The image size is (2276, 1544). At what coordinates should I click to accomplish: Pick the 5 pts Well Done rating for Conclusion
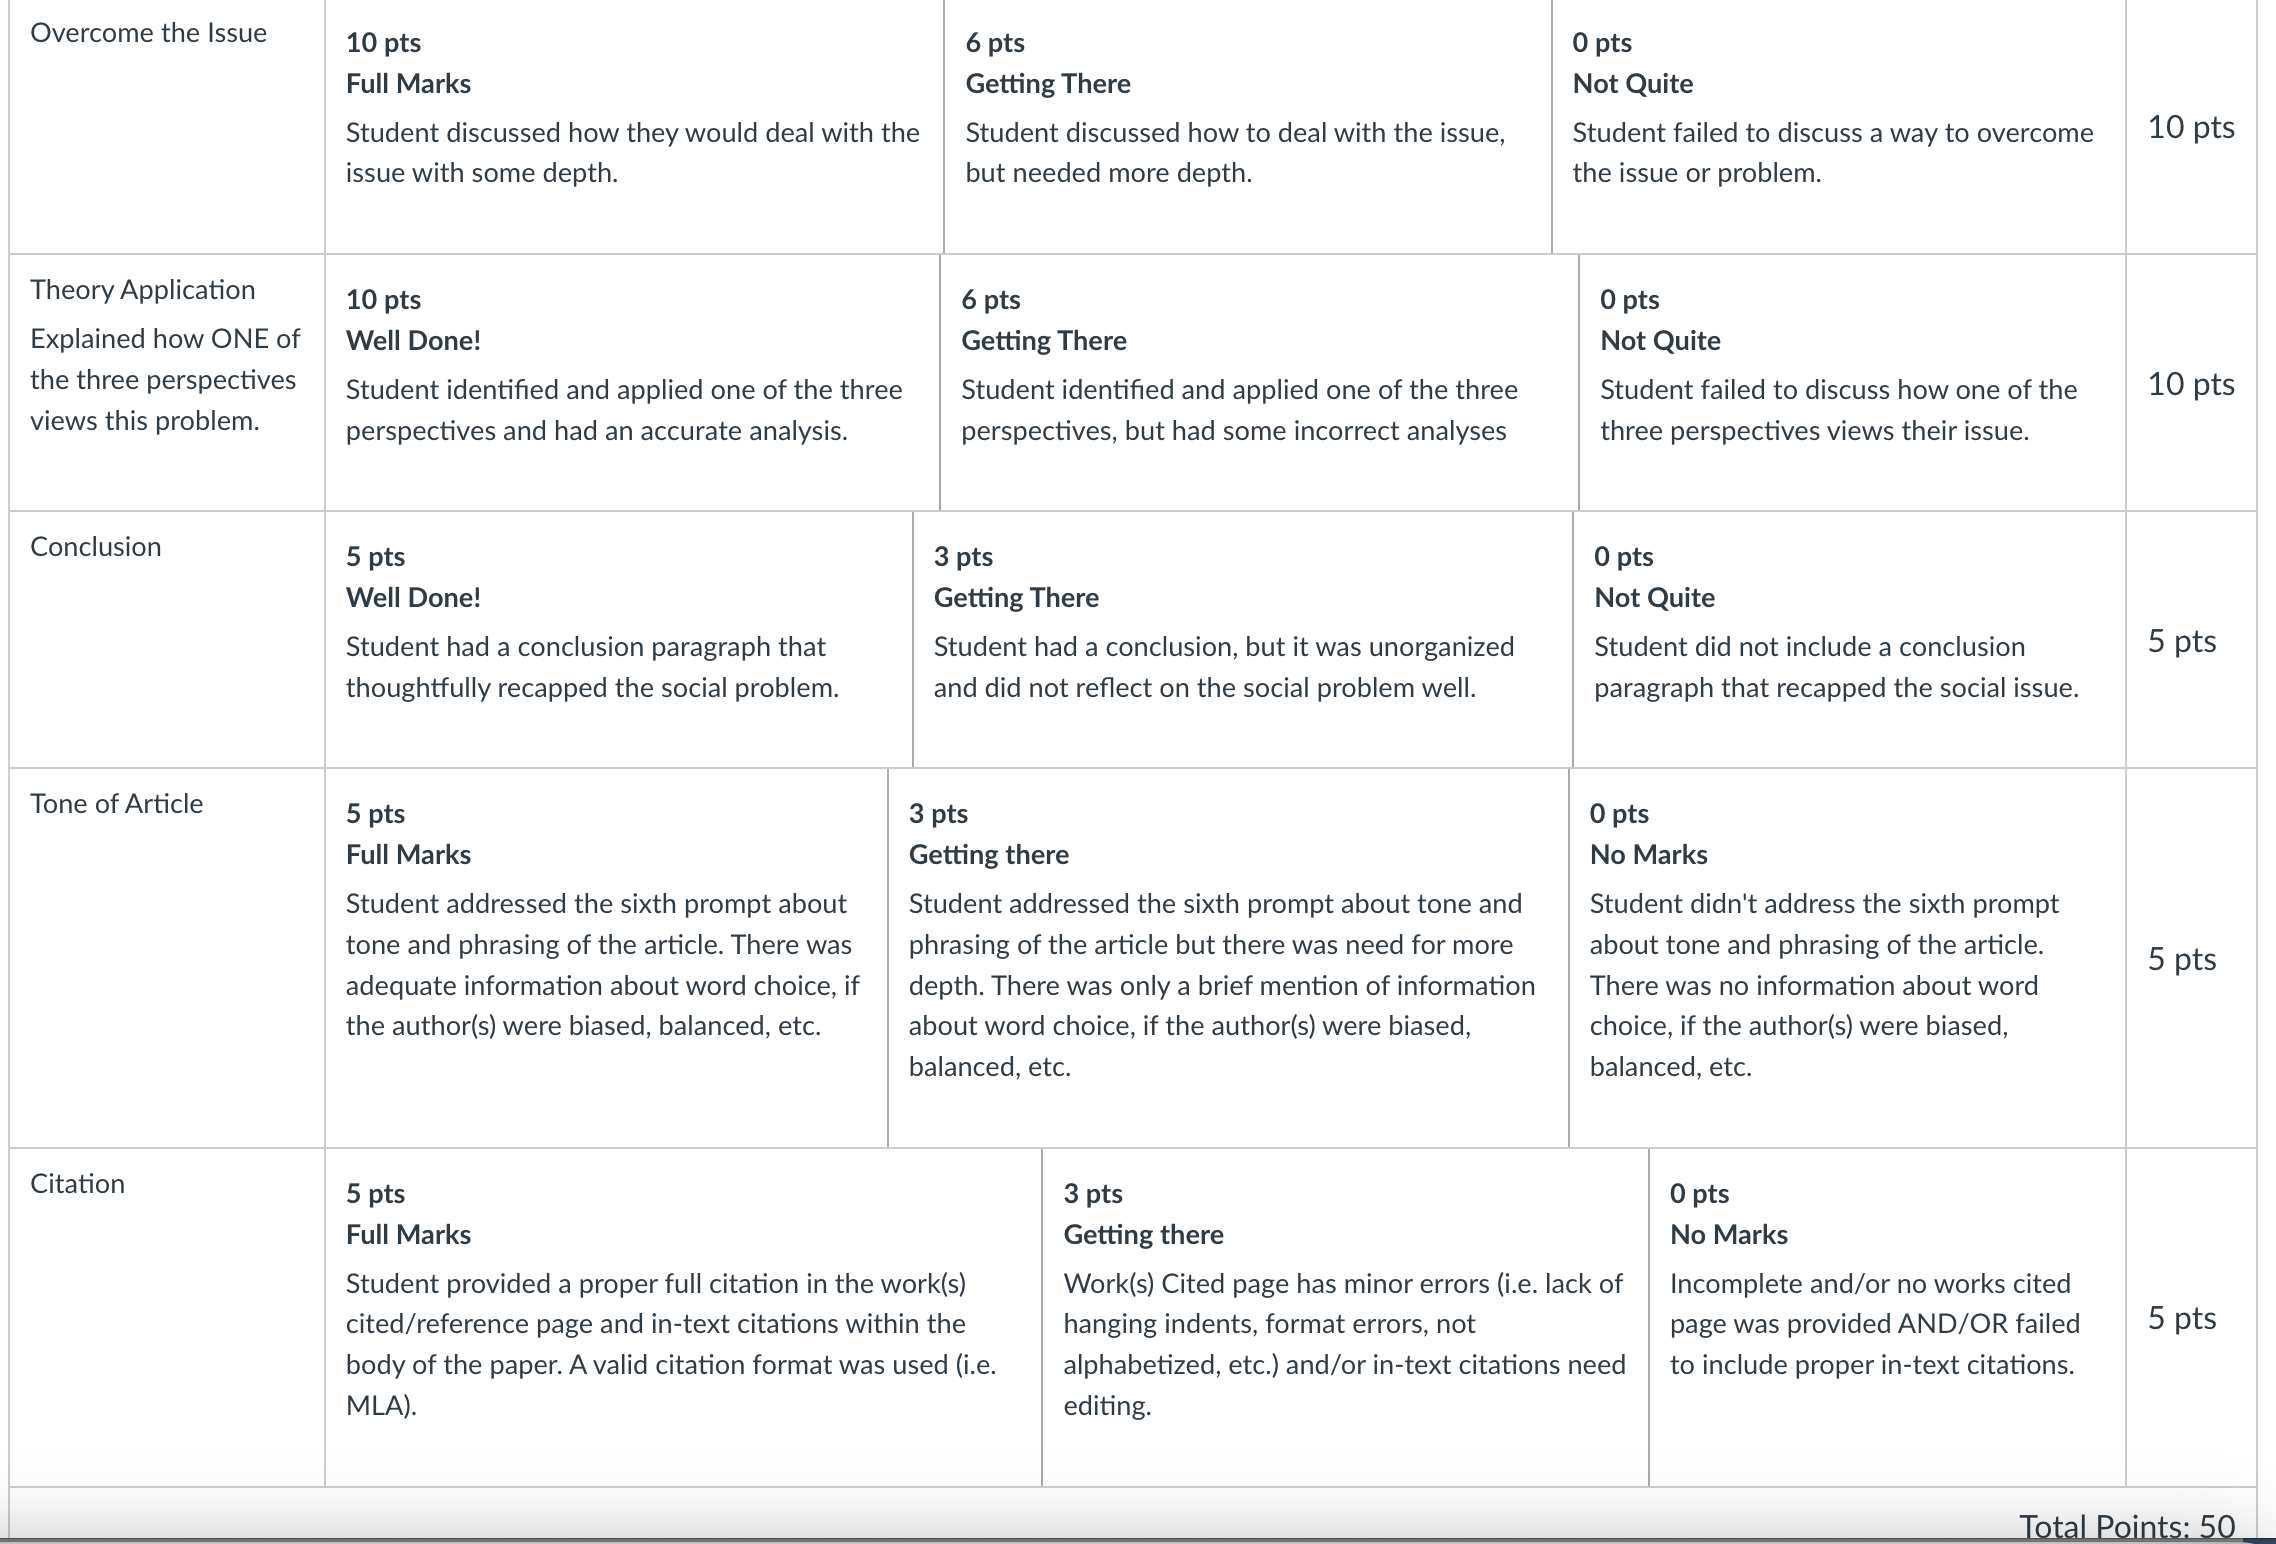(x=619, y=639)
